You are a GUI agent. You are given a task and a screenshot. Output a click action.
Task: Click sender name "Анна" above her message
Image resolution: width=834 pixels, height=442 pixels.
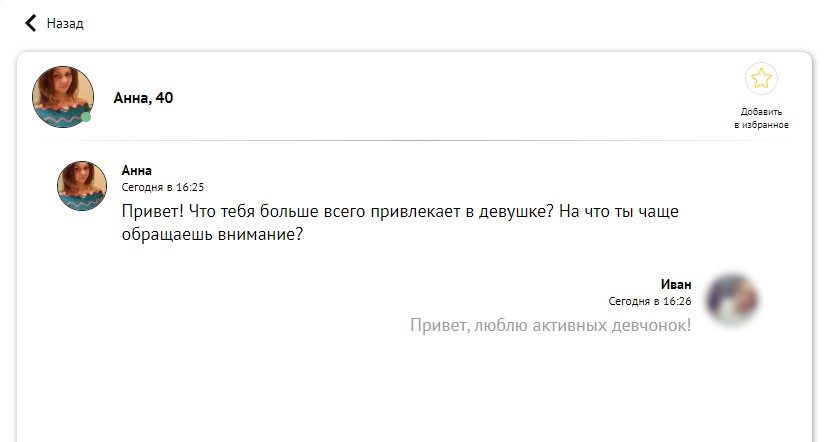click(137, 170)
